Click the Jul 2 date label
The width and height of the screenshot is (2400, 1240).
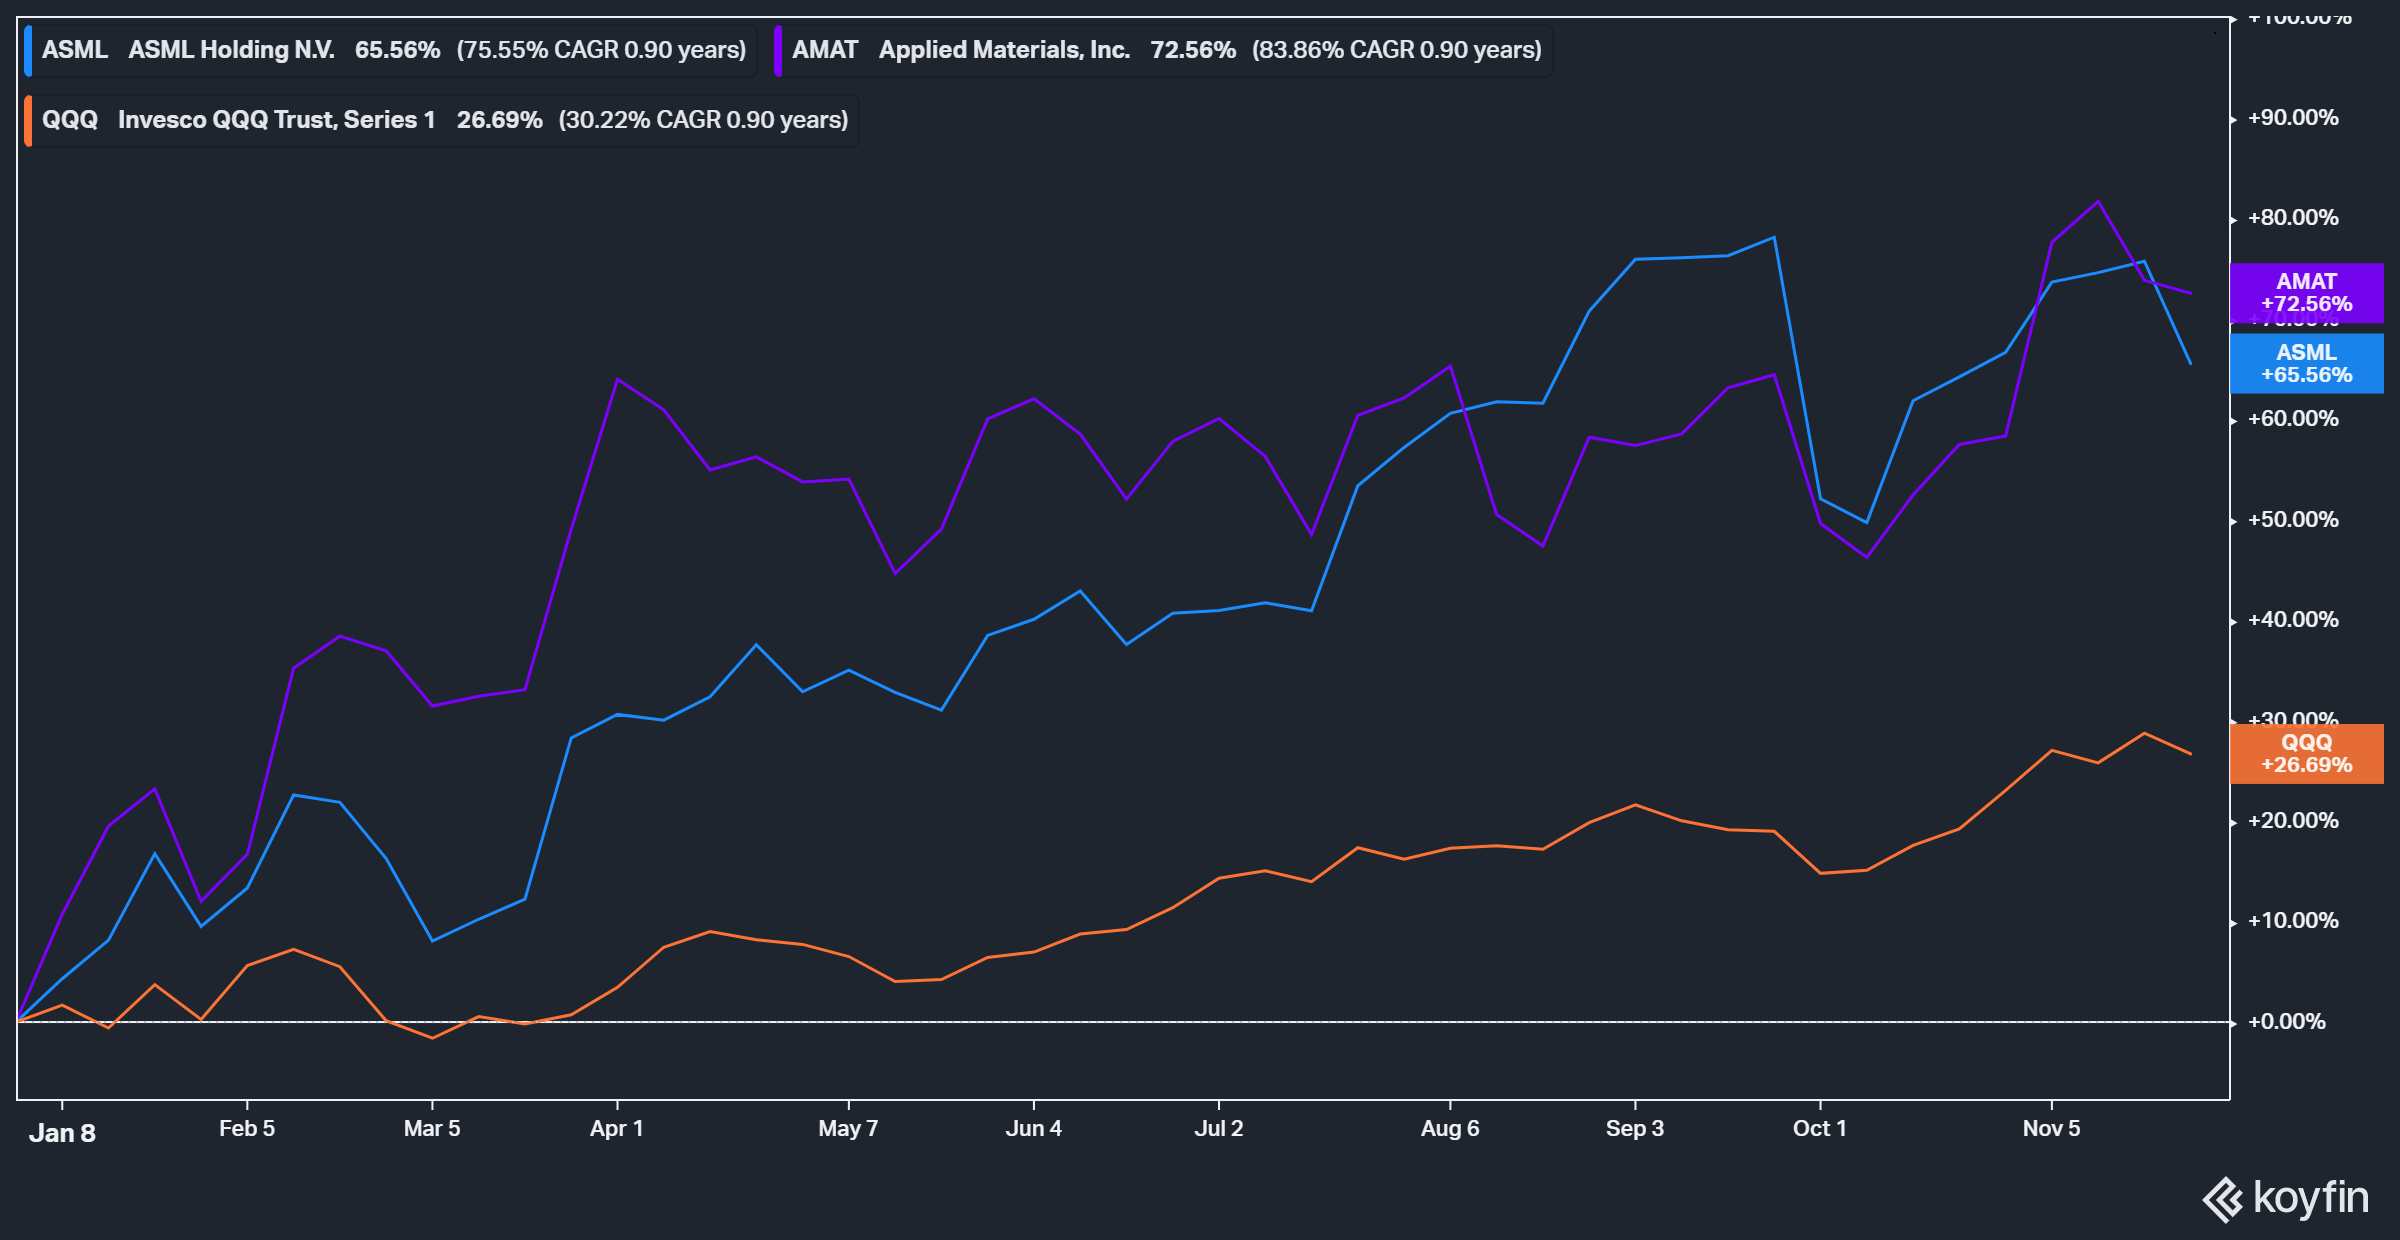point(1219,1128)
